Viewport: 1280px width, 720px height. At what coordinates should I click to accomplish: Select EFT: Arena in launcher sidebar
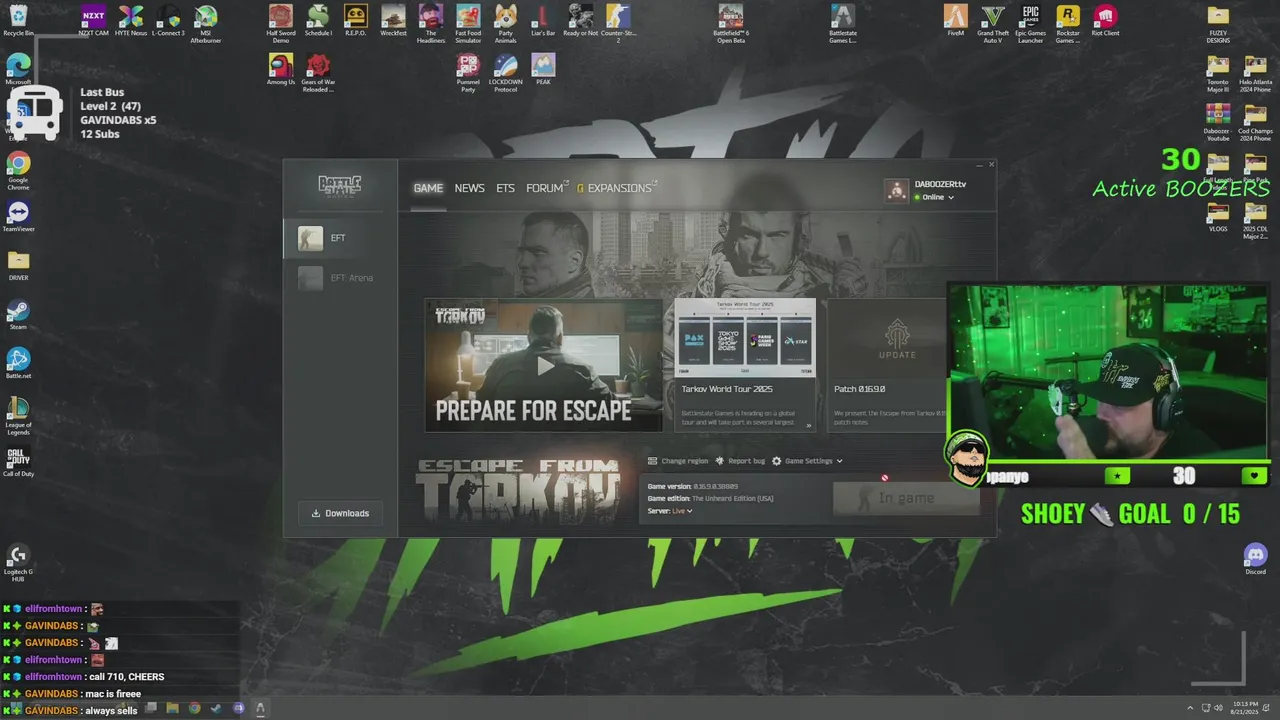(340, 278)
